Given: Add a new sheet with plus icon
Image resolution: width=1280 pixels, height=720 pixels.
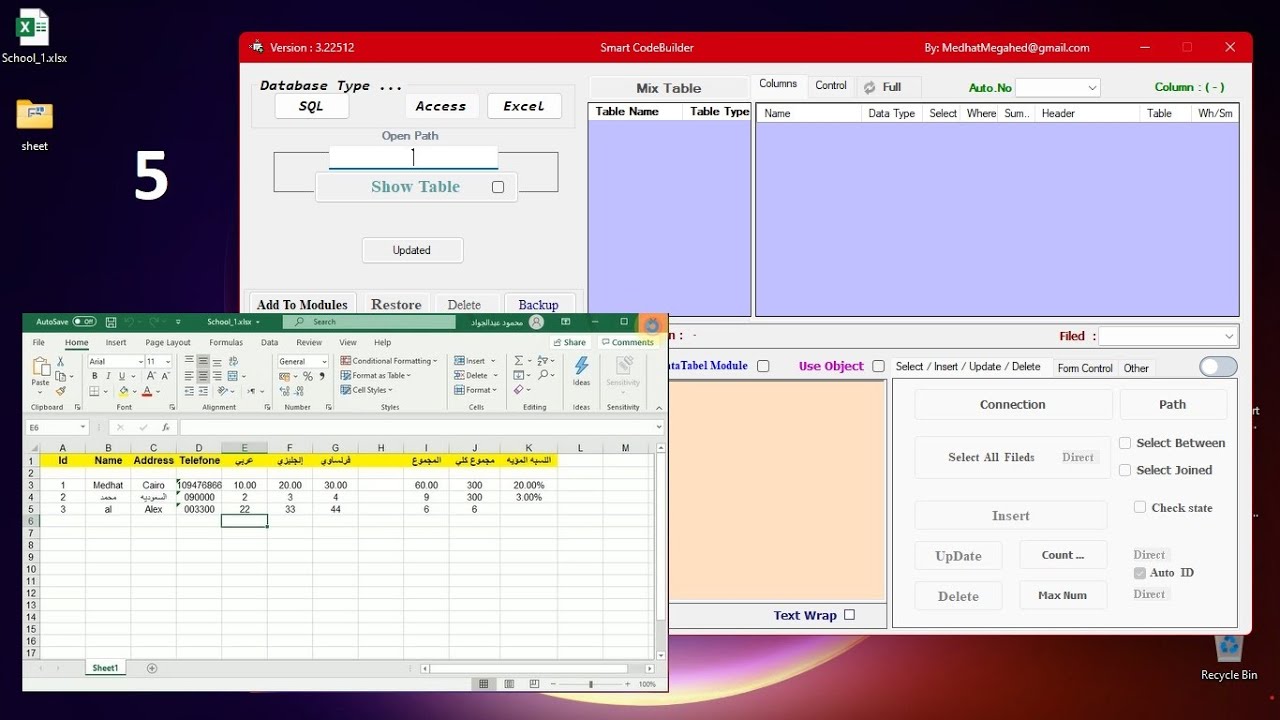Looking at the screenshot, I should pyautogui.click(x=152, y=668).
